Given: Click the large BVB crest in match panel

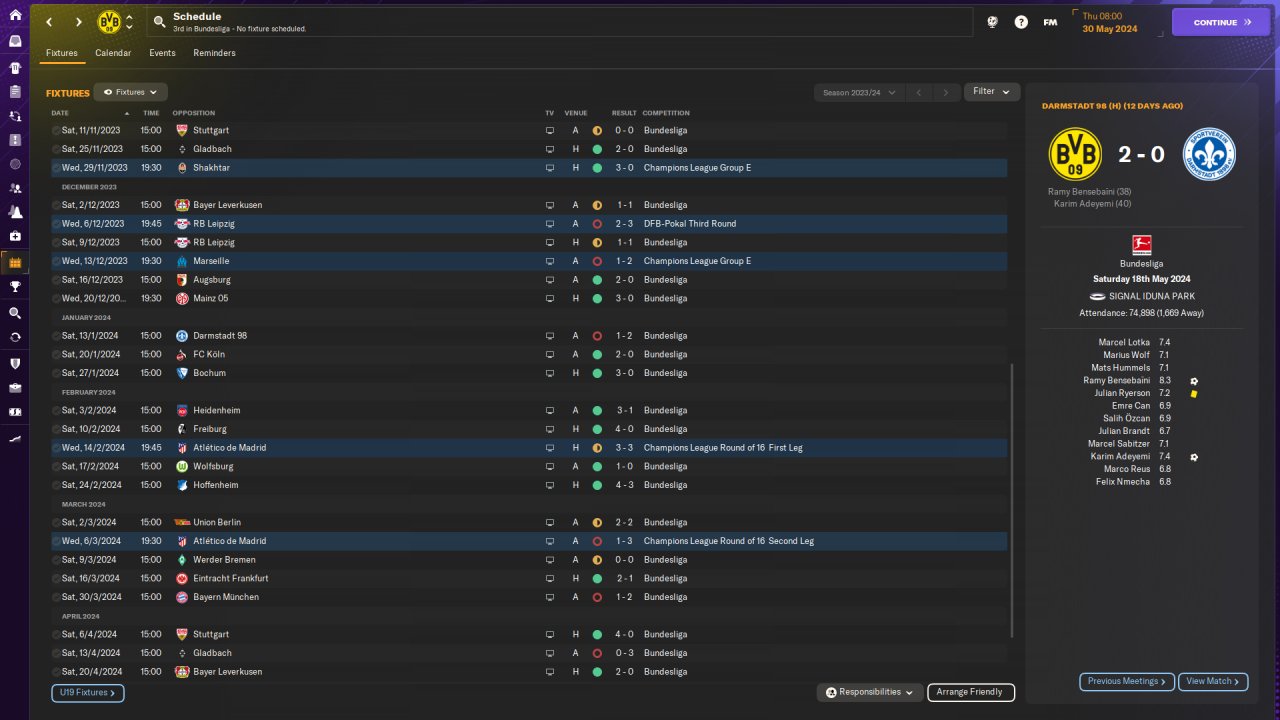Looking at the screenshot, I should (1075, 154).
